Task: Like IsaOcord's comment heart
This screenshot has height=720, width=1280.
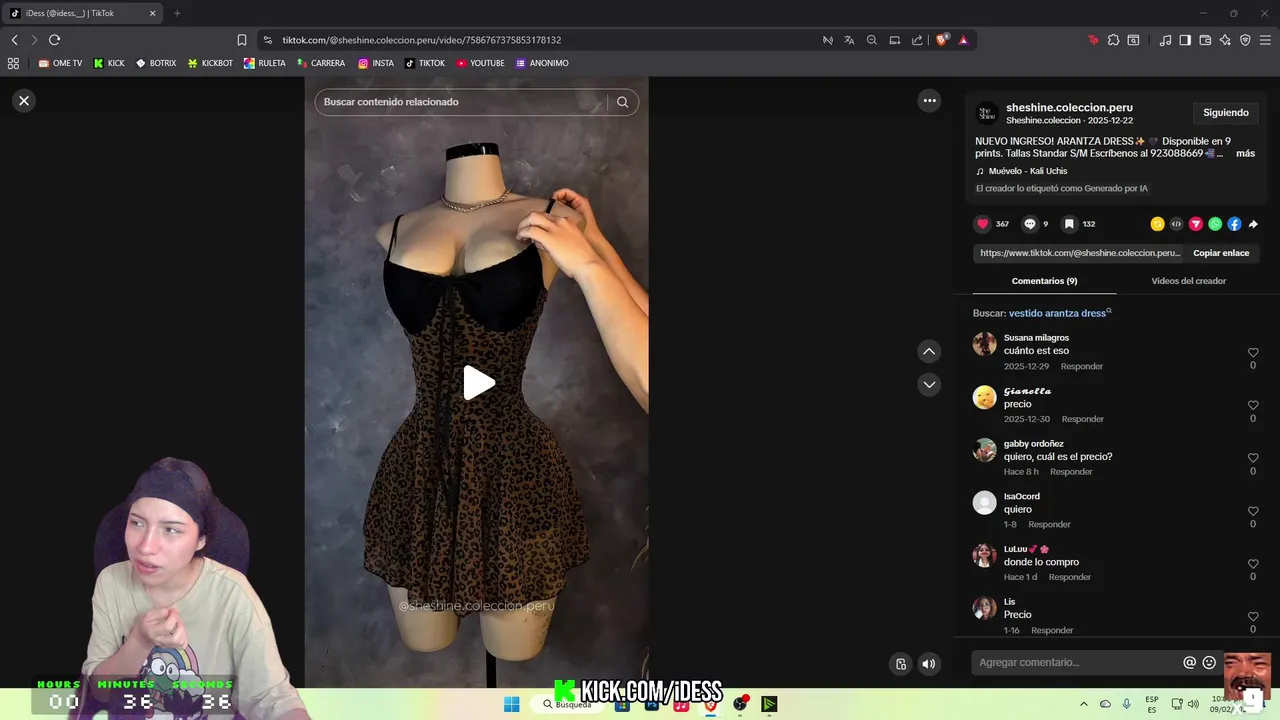Action: click(1253, 511)
